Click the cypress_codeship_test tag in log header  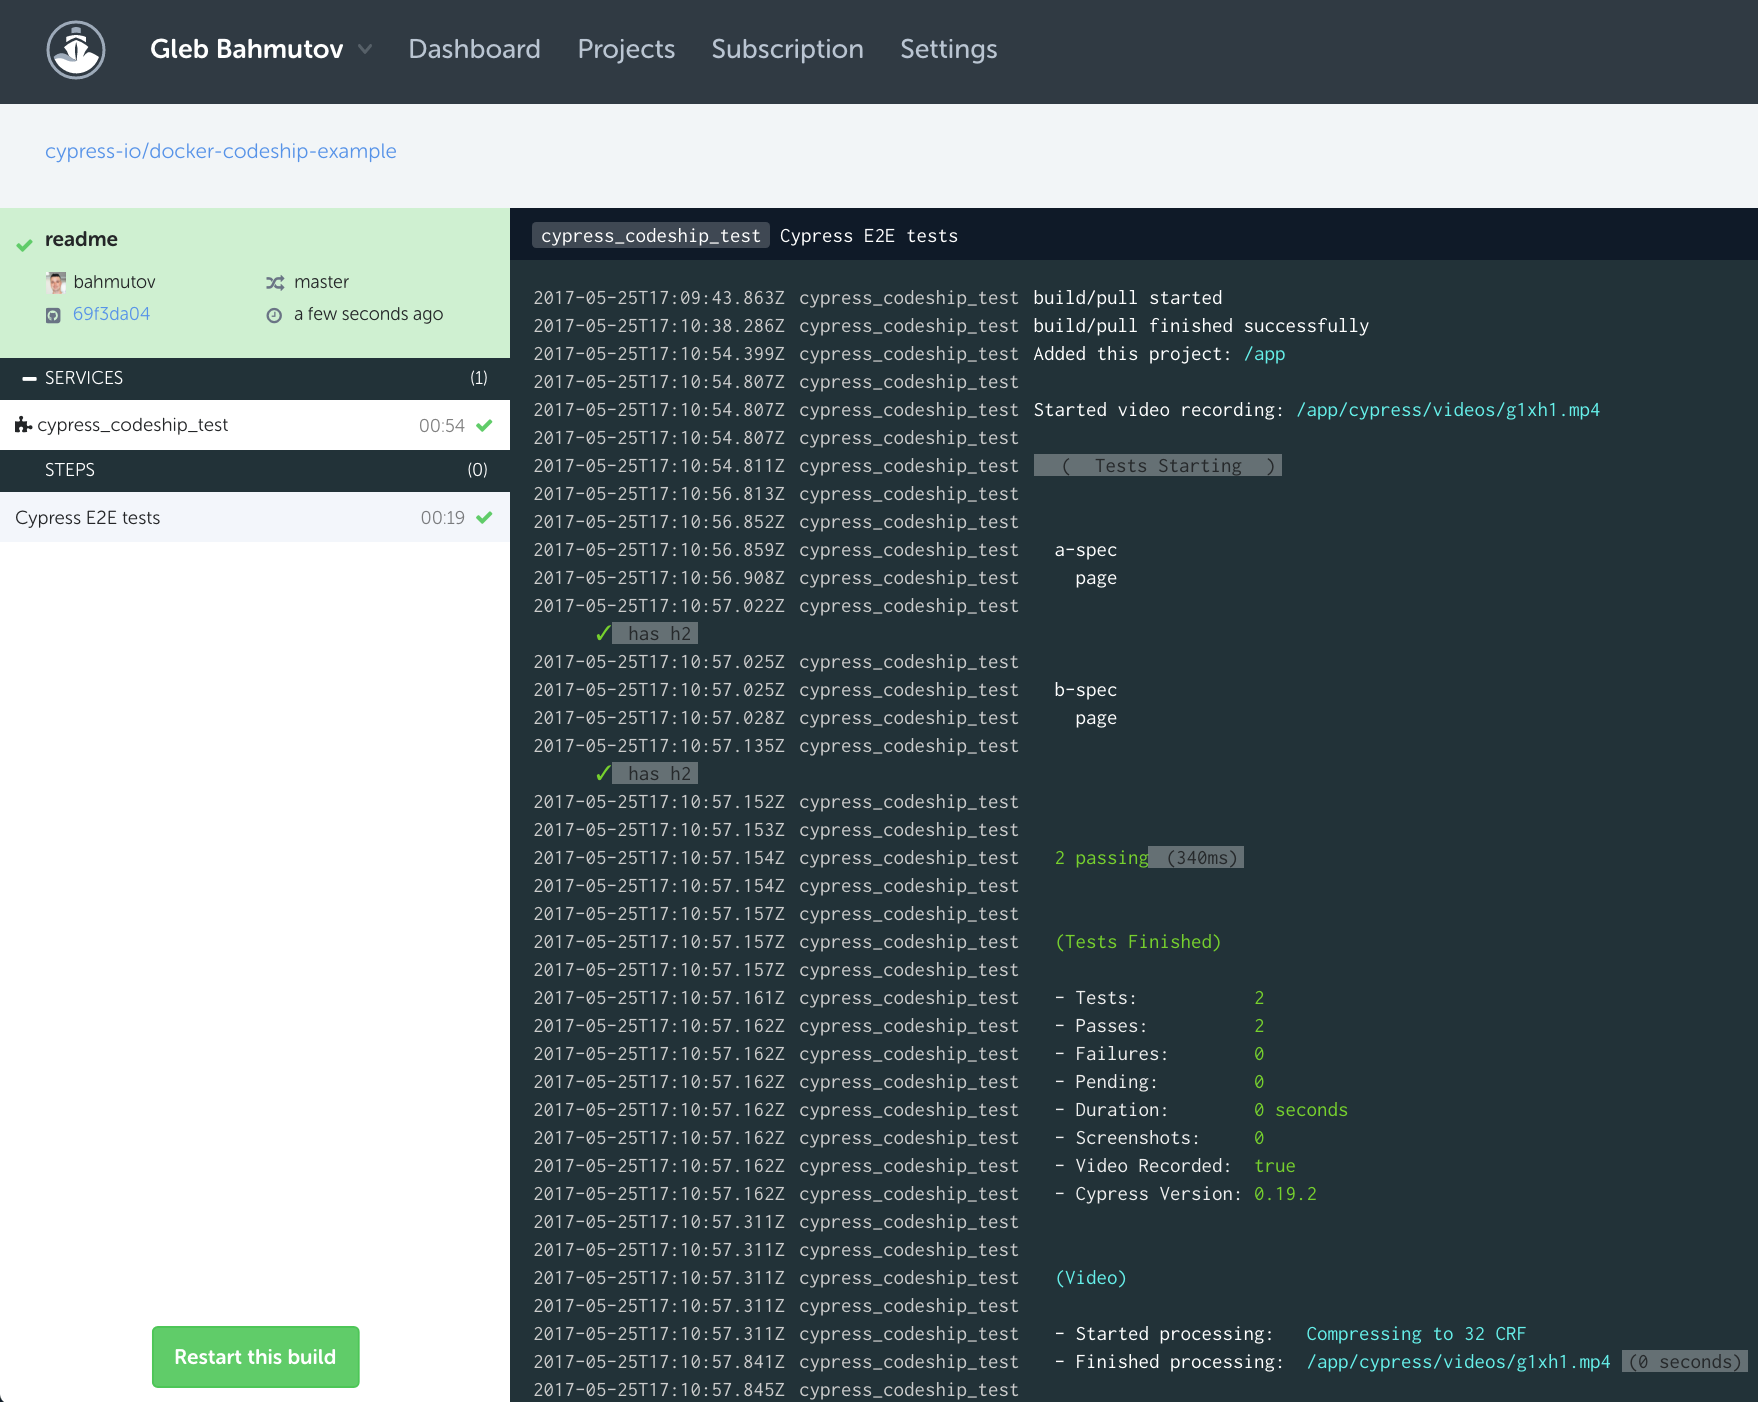[x=651, y=236]
